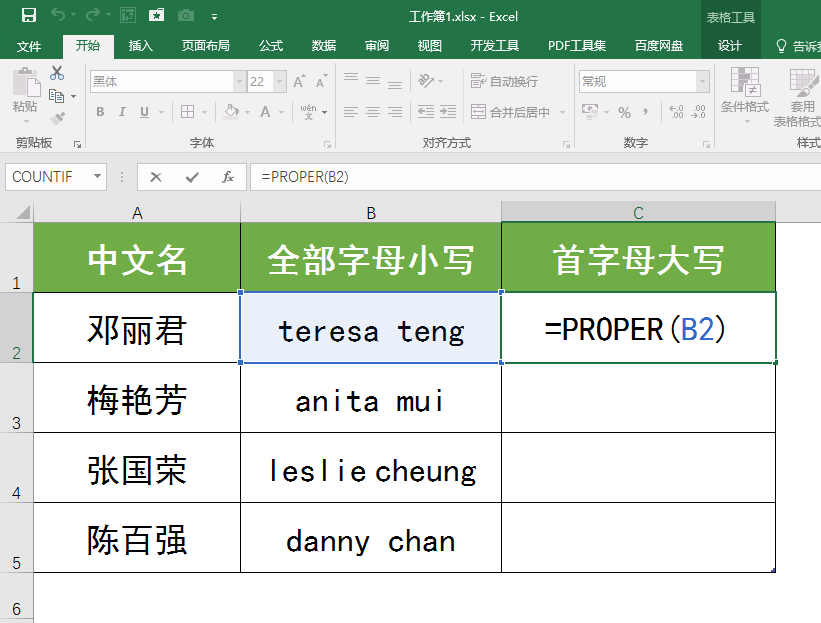Click the Format Painter brush icon
Screen dimensions: 821x623
click(x=57, y=118)
